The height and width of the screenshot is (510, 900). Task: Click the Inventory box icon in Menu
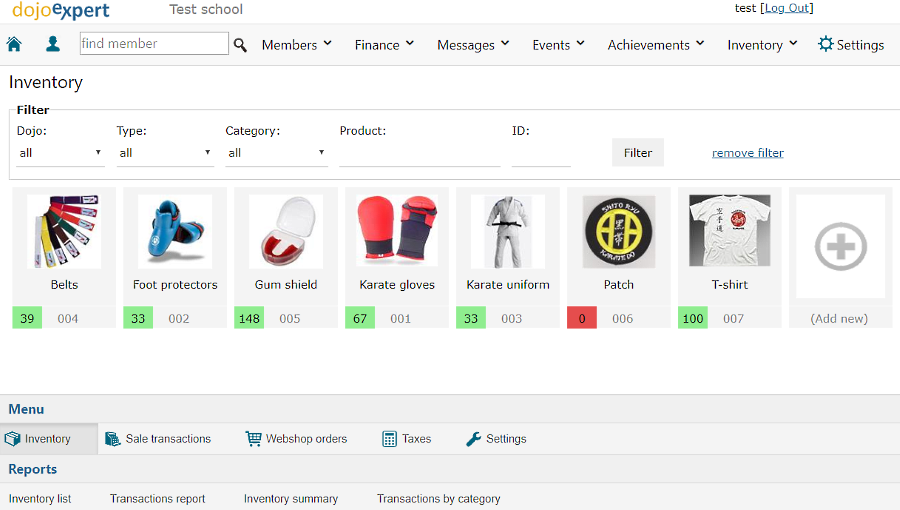pos(13,439)
